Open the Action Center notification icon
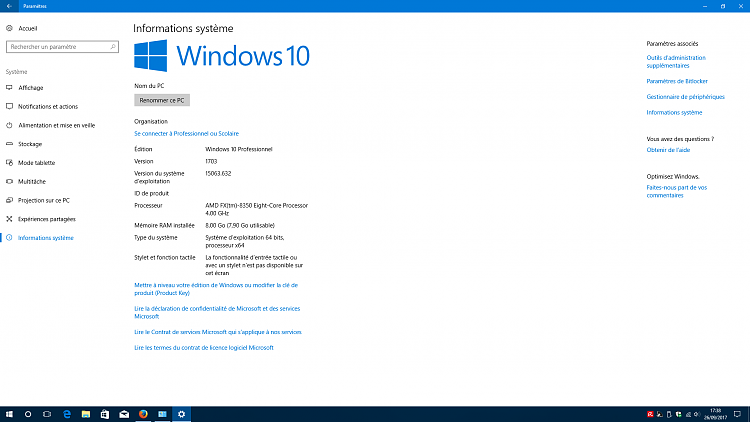The width and height of the screenshot is (750, 422). coord(738,414)
